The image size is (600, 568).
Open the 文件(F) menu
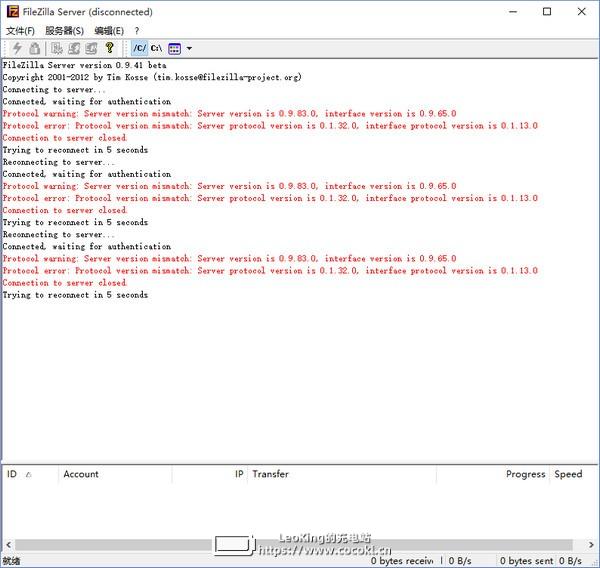point(20,31)
